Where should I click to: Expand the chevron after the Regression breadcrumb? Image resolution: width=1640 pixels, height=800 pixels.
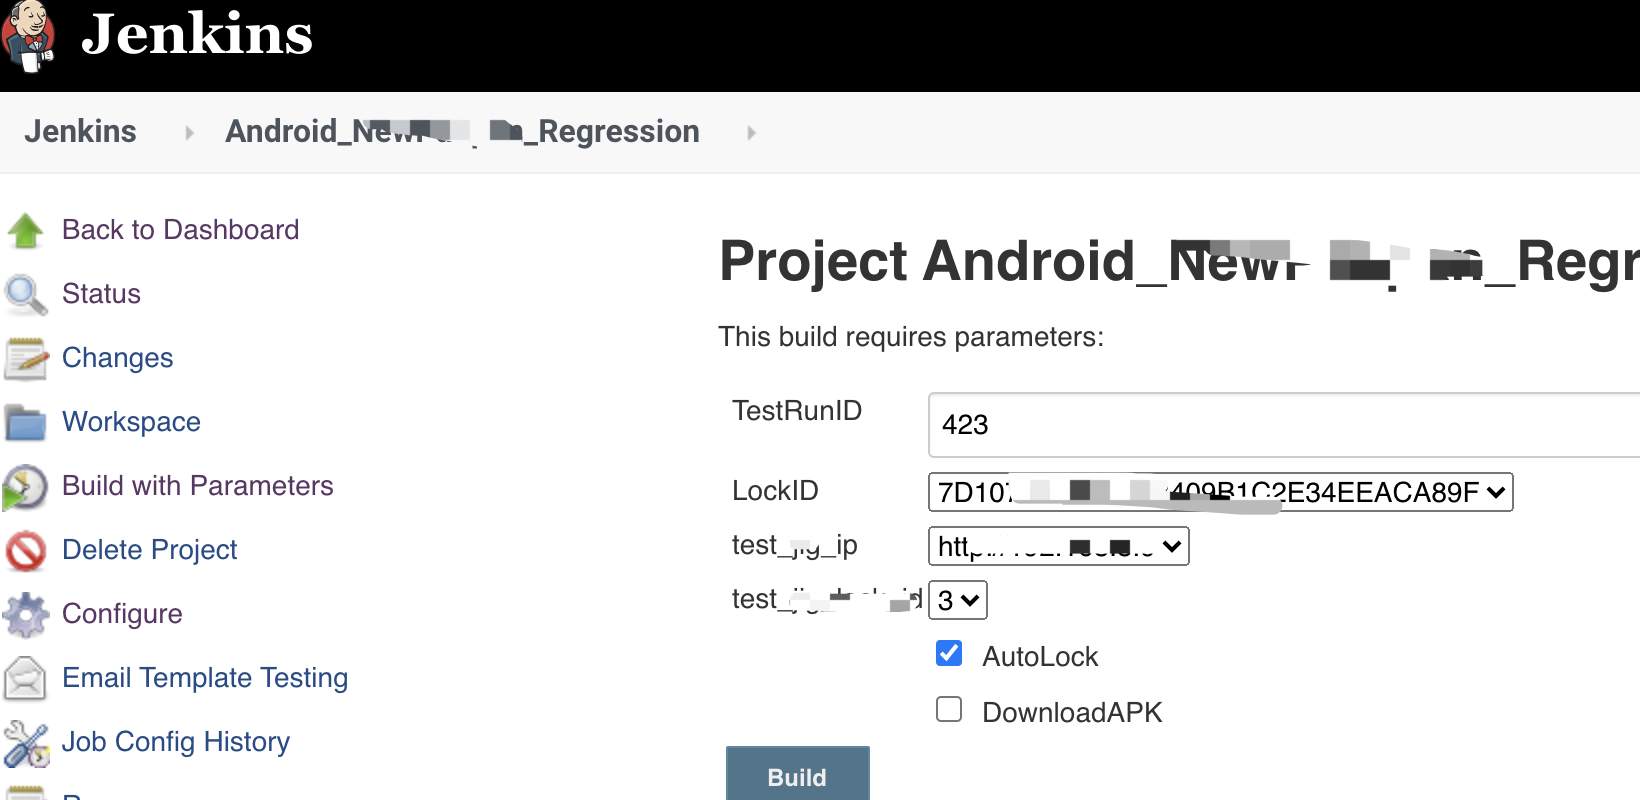tap(751, 132)
